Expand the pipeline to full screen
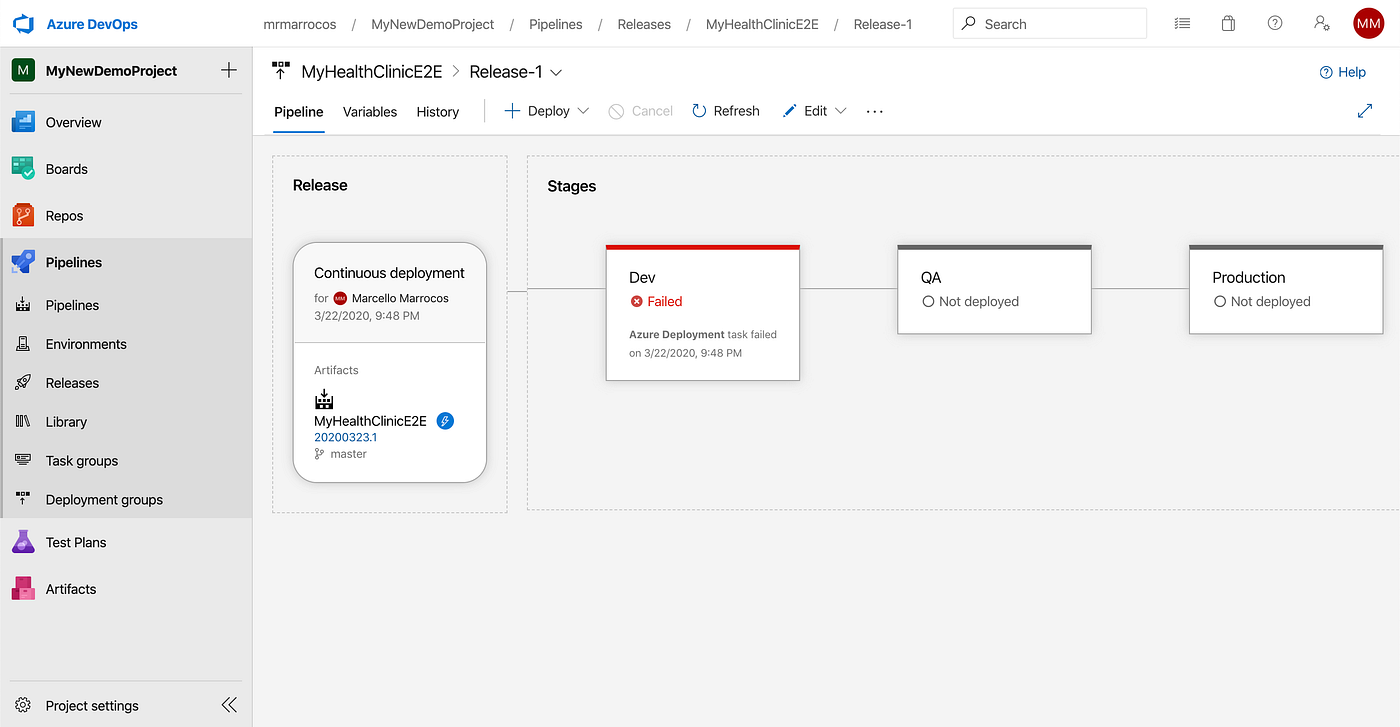 [x=1365, y=110]
